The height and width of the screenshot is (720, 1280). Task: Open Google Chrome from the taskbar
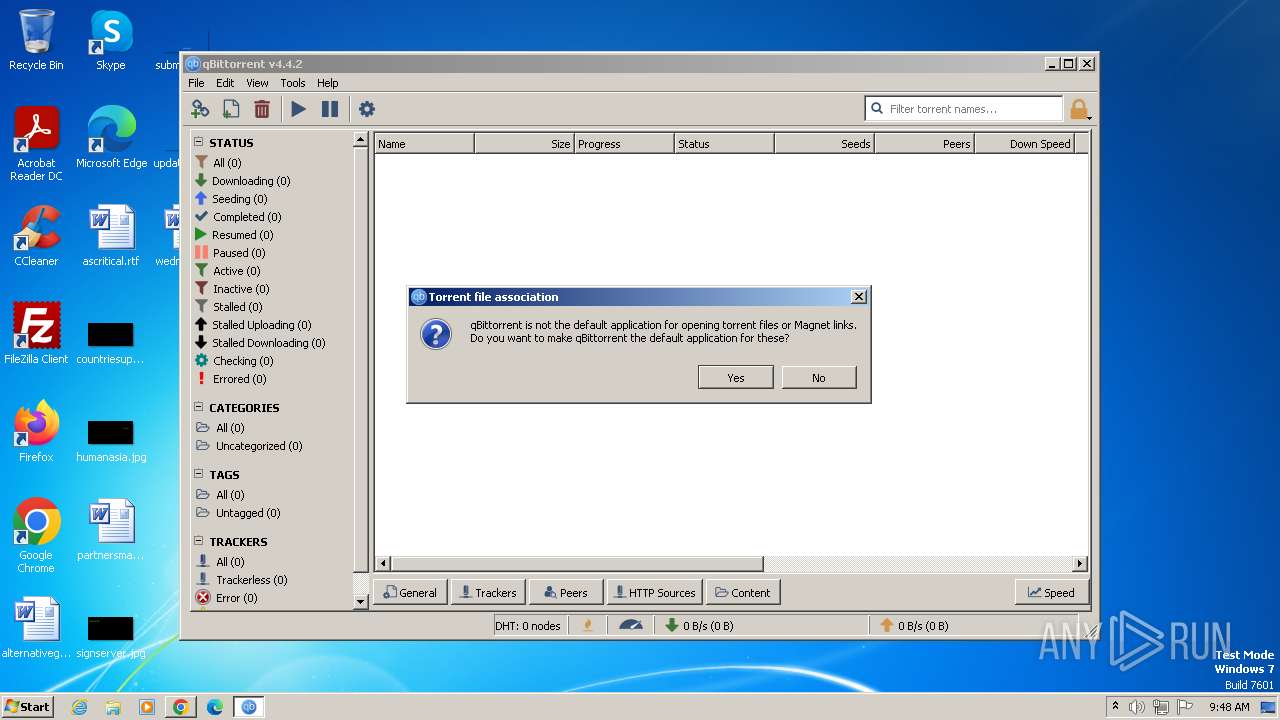[x=181, y=707]
